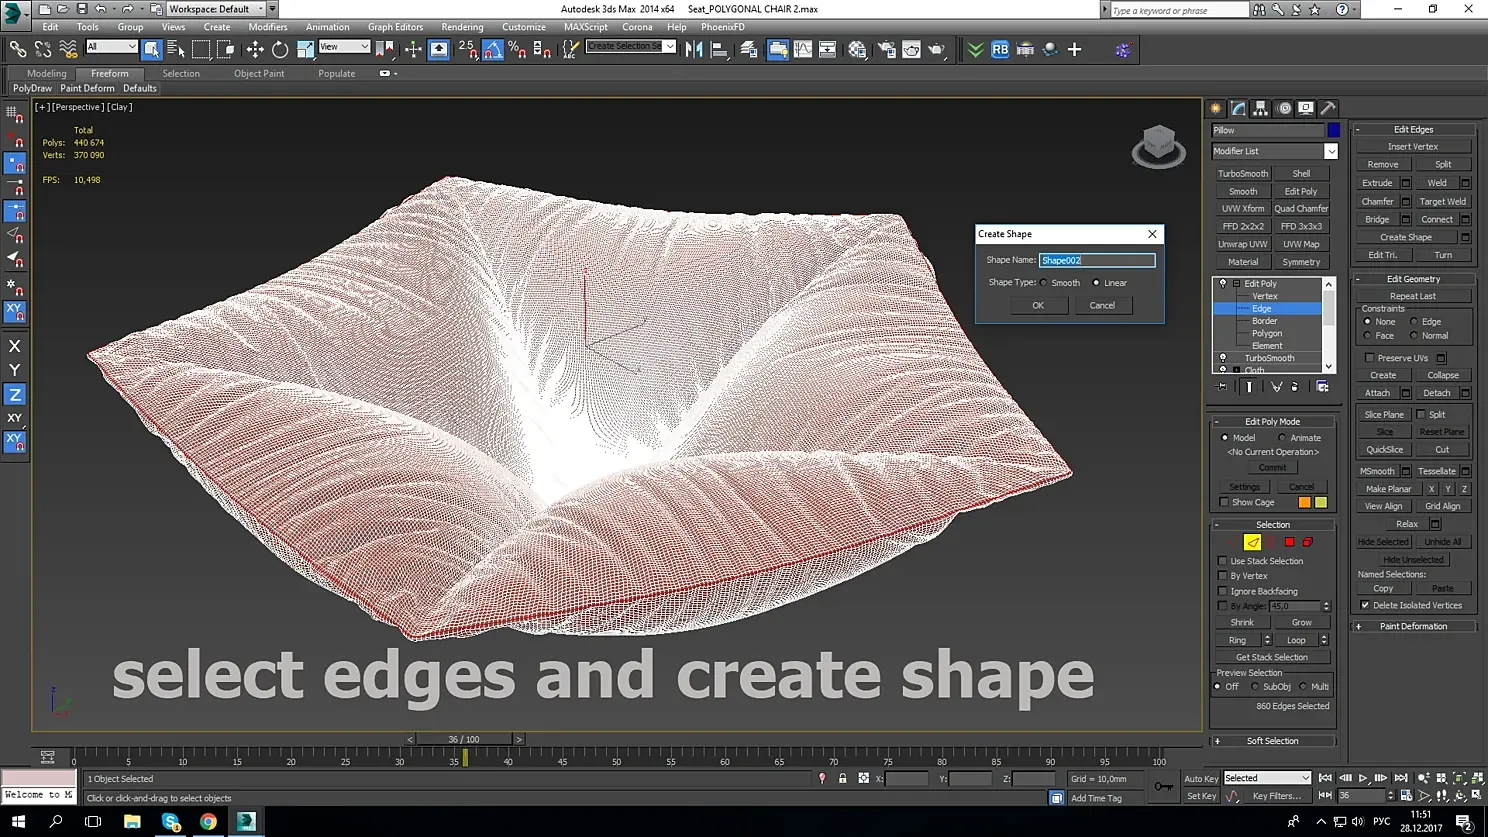Confirm Create Shape dialog with OK

coord(1037,305)
